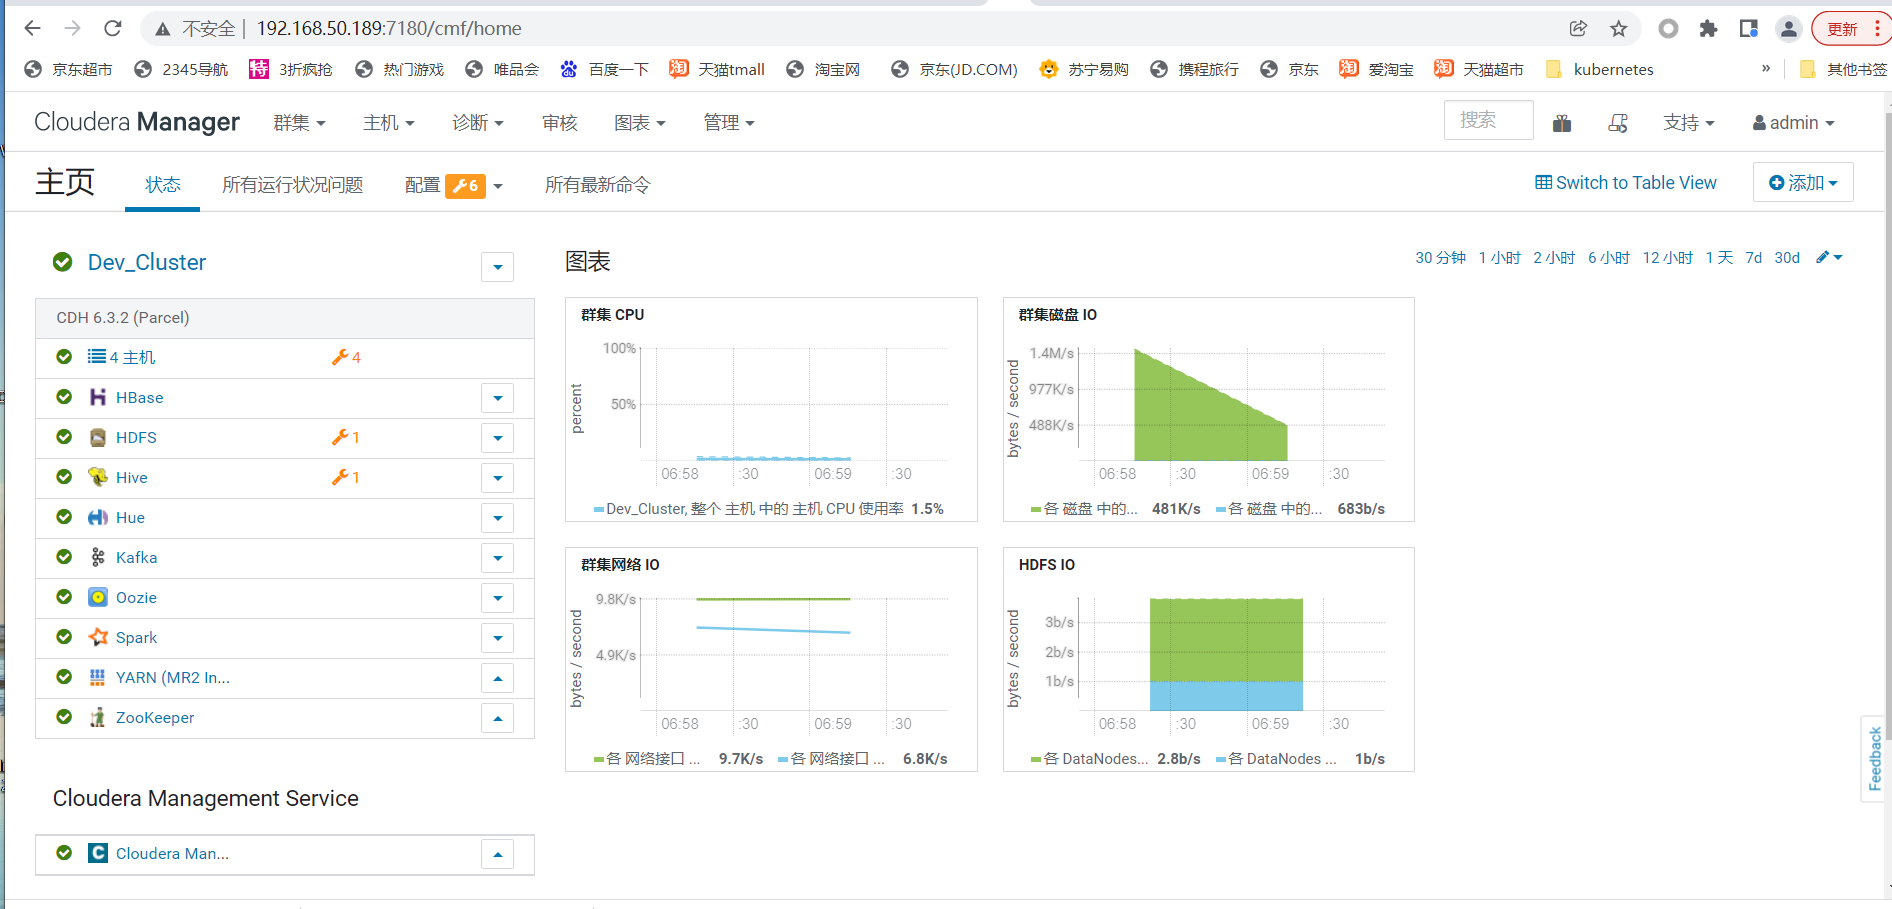Screen dimensions: 1892x909
Task: Set chart range to 12 小时
Action: tap(1668, 258)
